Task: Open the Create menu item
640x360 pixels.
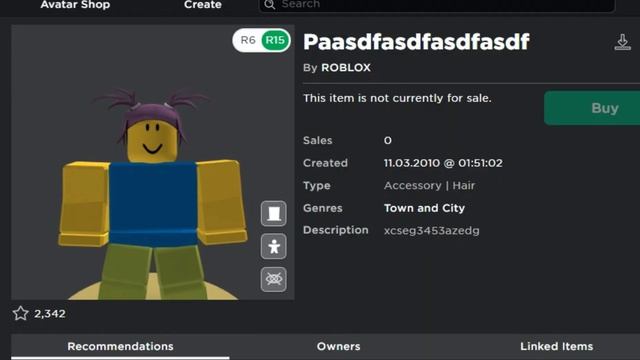Action: point(203,4)
